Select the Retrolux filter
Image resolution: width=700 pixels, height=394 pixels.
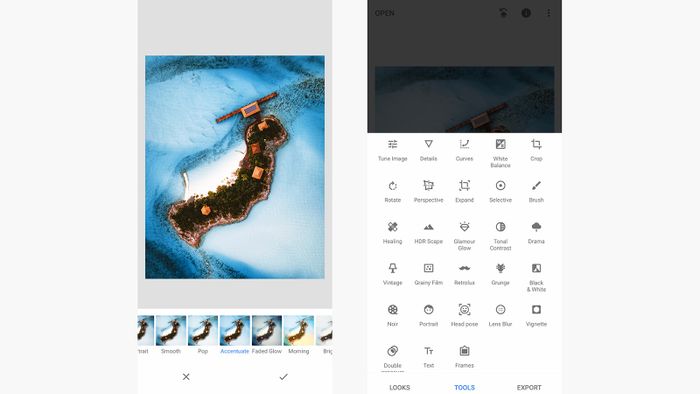point(464,274)
